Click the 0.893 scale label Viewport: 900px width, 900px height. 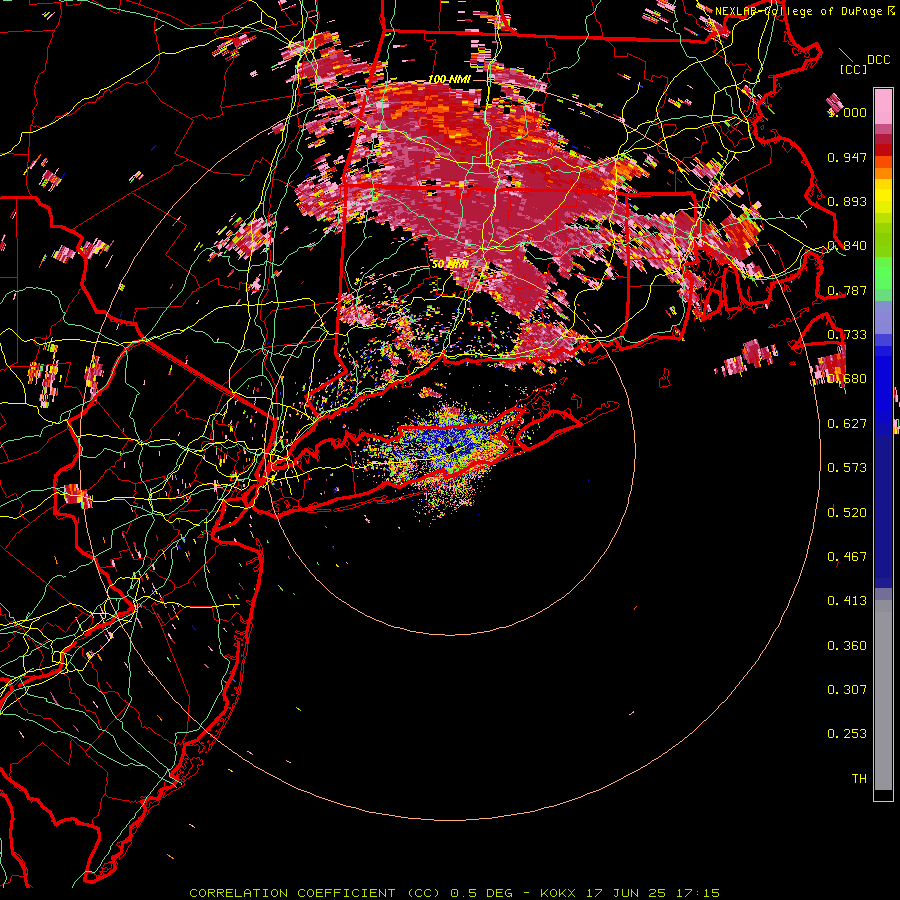[847, 201]
